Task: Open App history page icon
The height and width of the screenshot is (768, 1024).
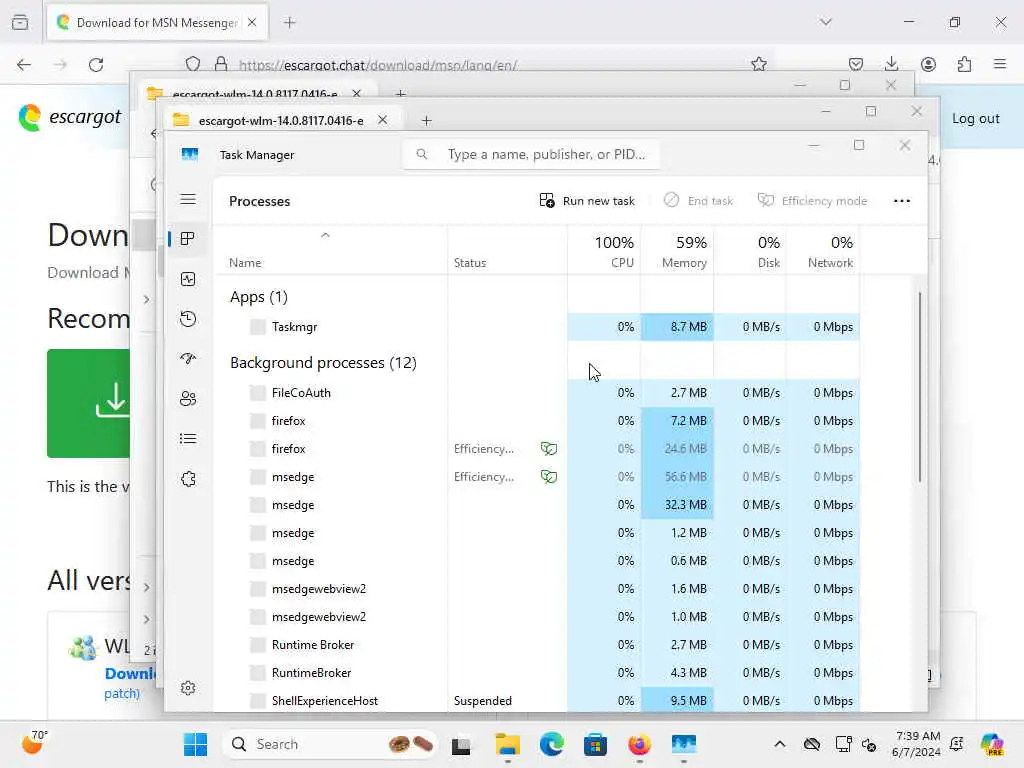Action: point(188,319)
